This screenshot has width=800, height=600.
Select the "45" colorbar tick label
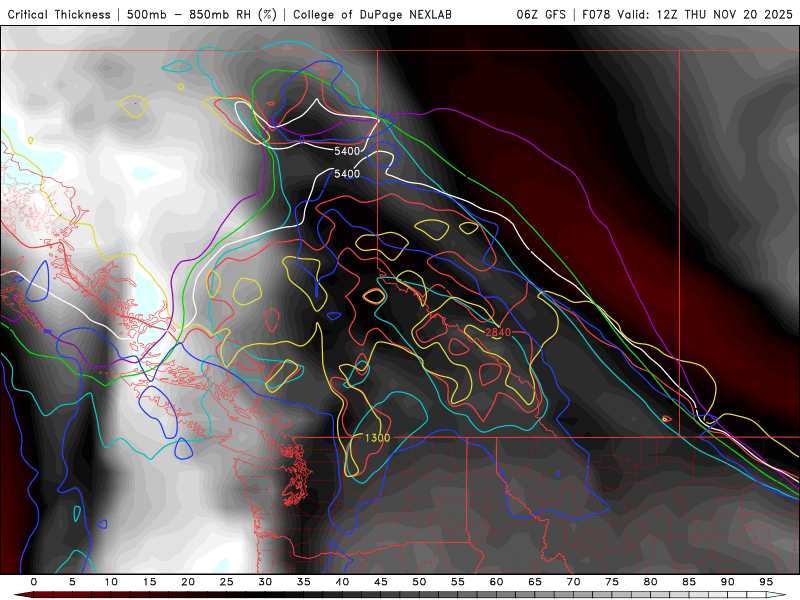(x=381, y=582)
